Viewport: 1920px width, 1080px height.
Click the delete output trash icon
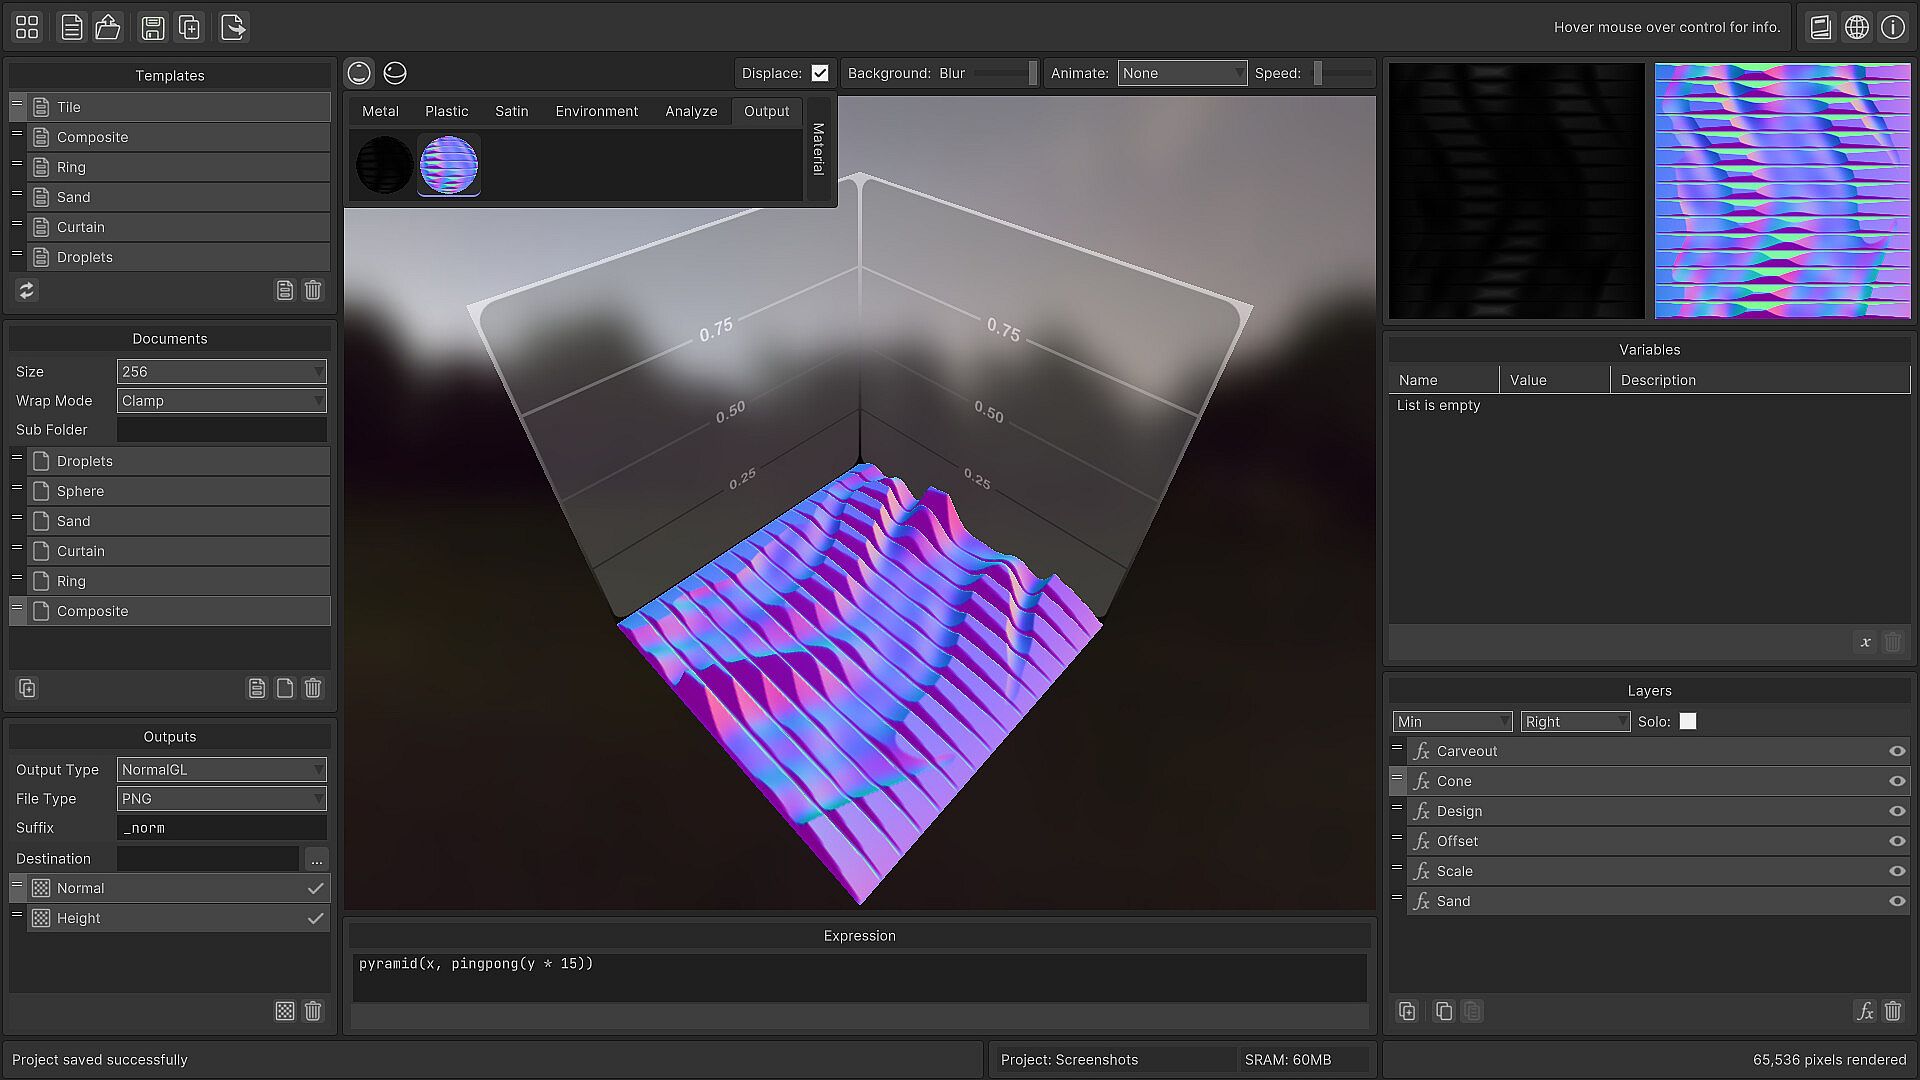pos(313,1011)
